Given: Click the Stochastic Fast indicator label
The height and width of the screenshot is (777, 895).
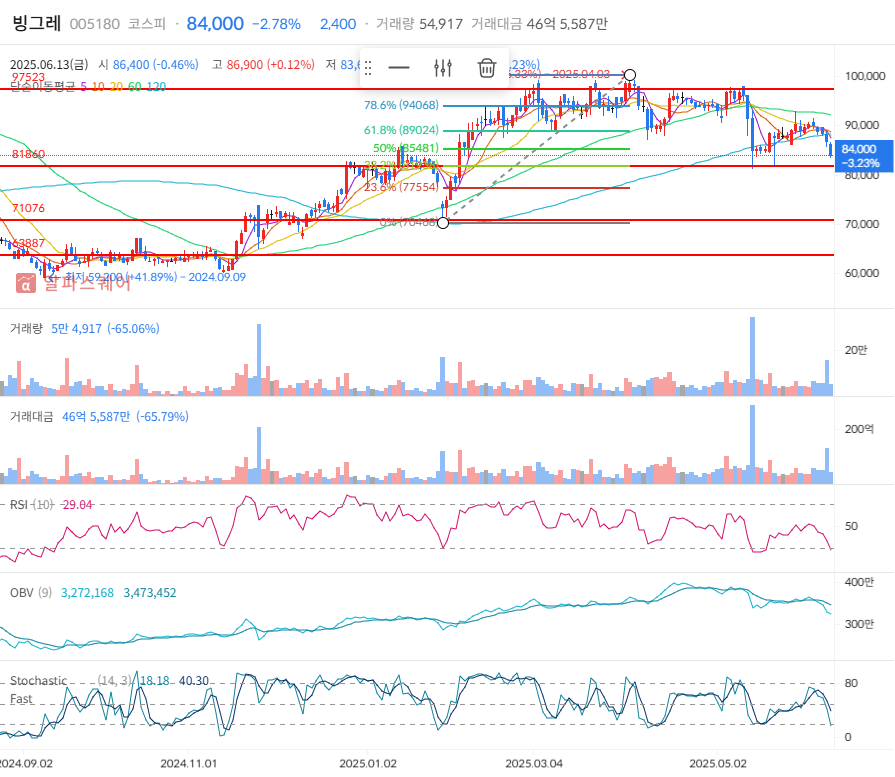Looking at the screenshot, I should tap(38, 690).
